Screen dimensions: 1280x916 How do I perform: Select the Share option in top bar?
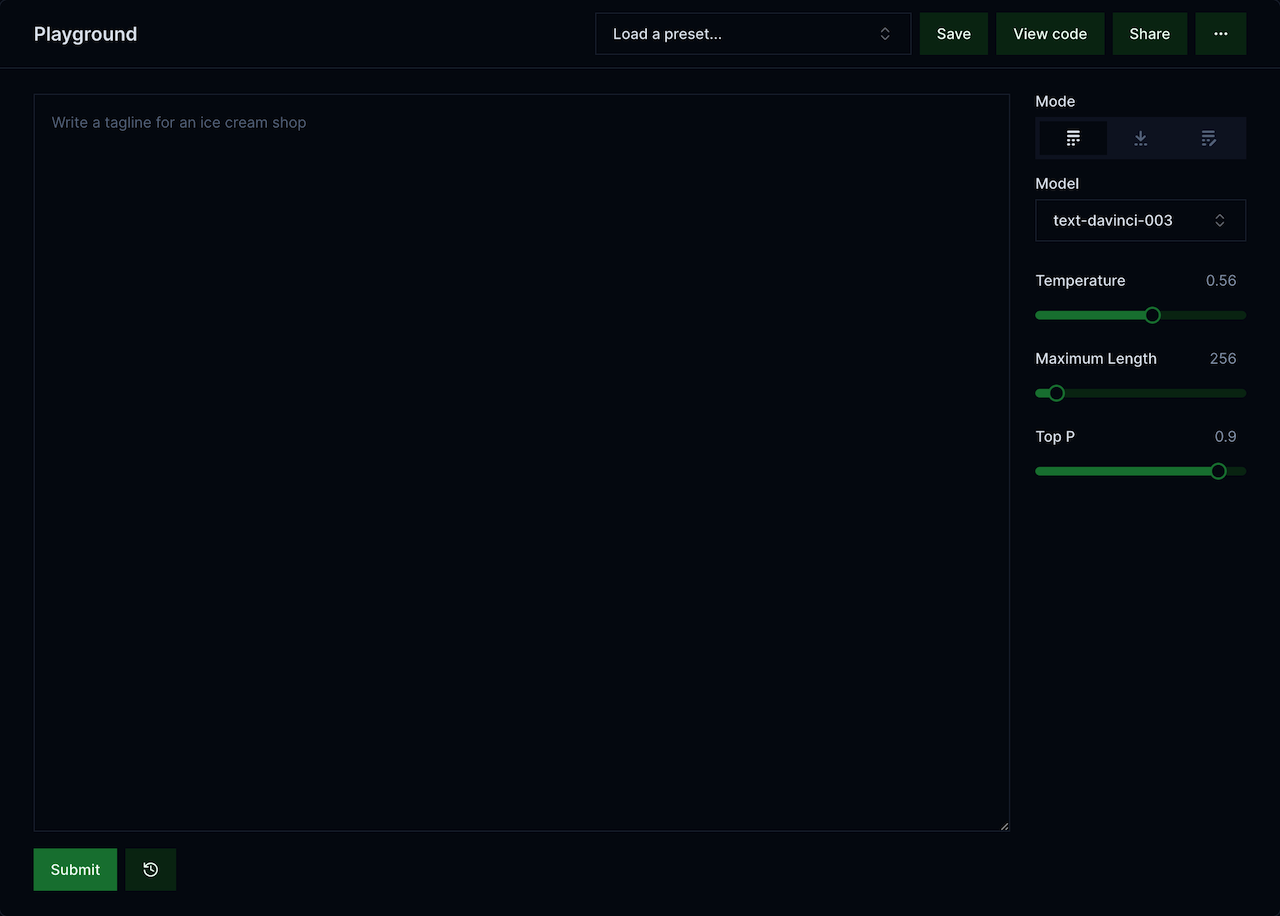1149,33
